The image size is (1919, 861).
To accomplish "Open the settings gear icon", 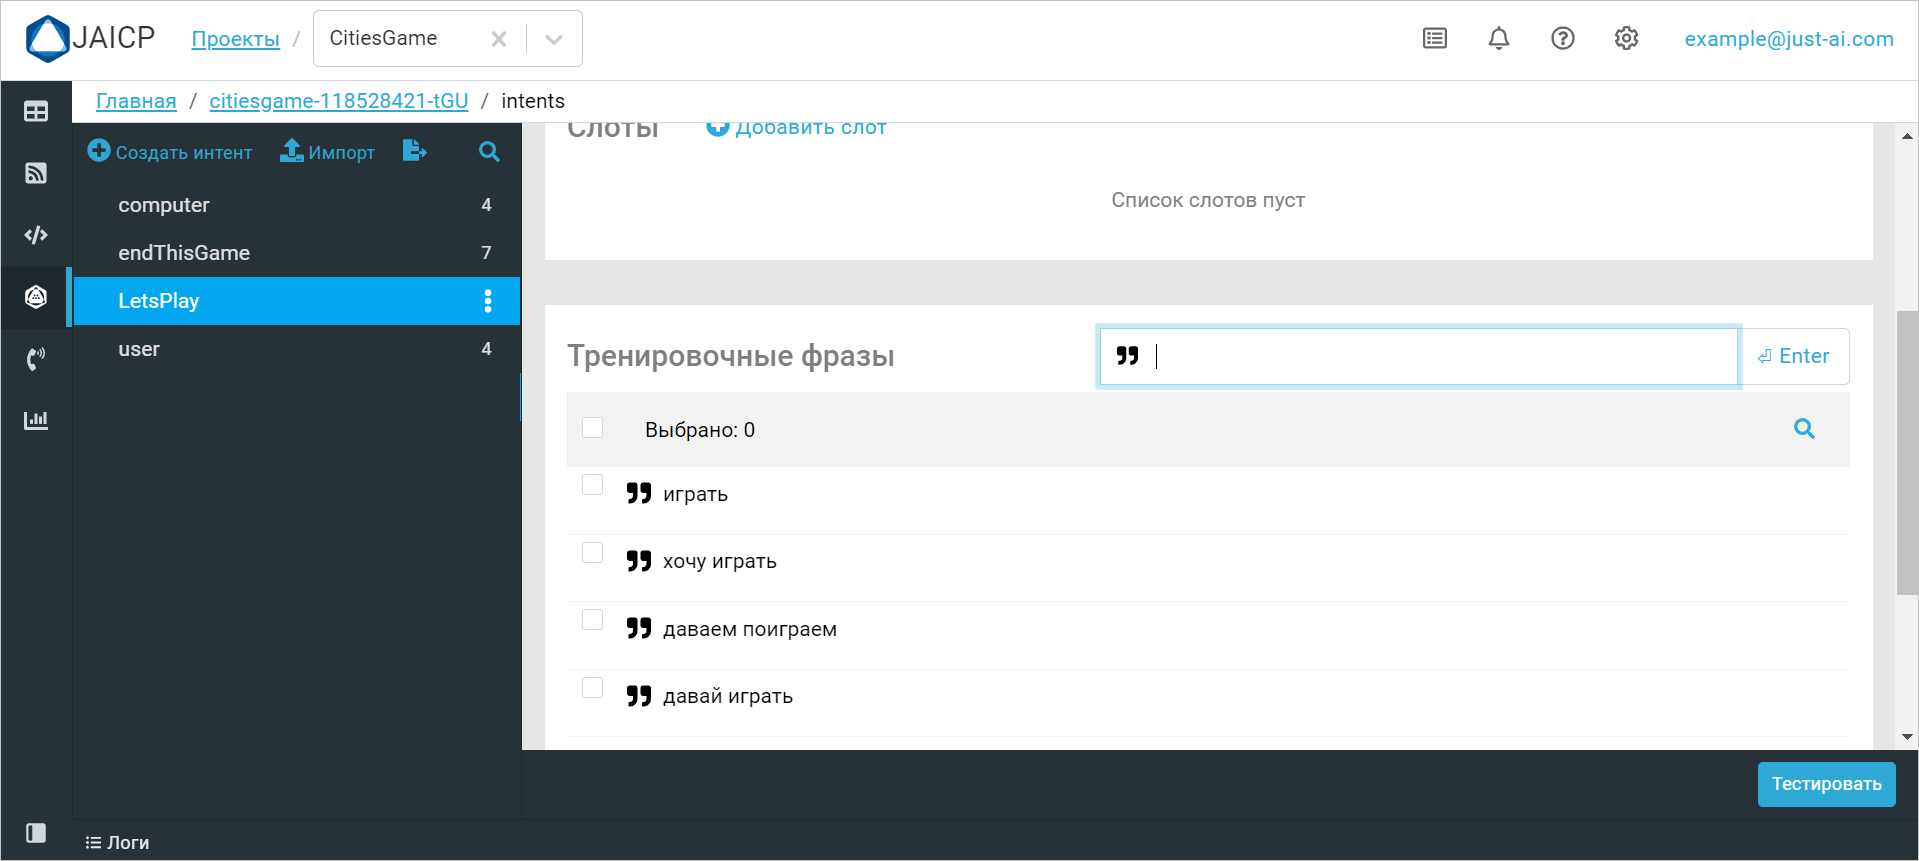I will pos(1626,39).
